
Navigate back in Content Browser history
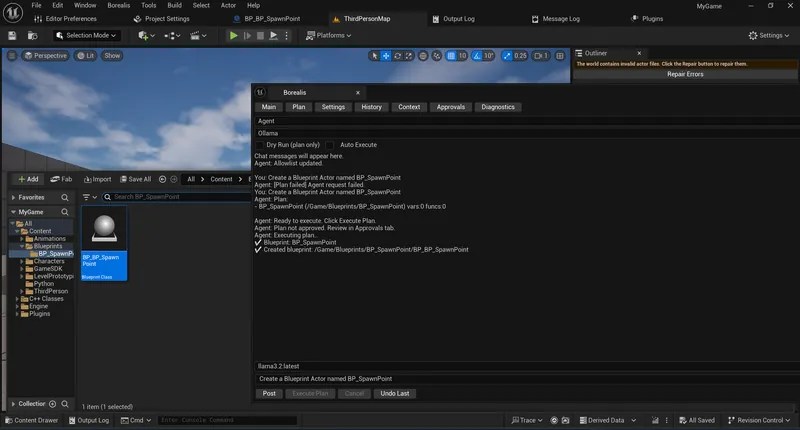coord(162,179)
